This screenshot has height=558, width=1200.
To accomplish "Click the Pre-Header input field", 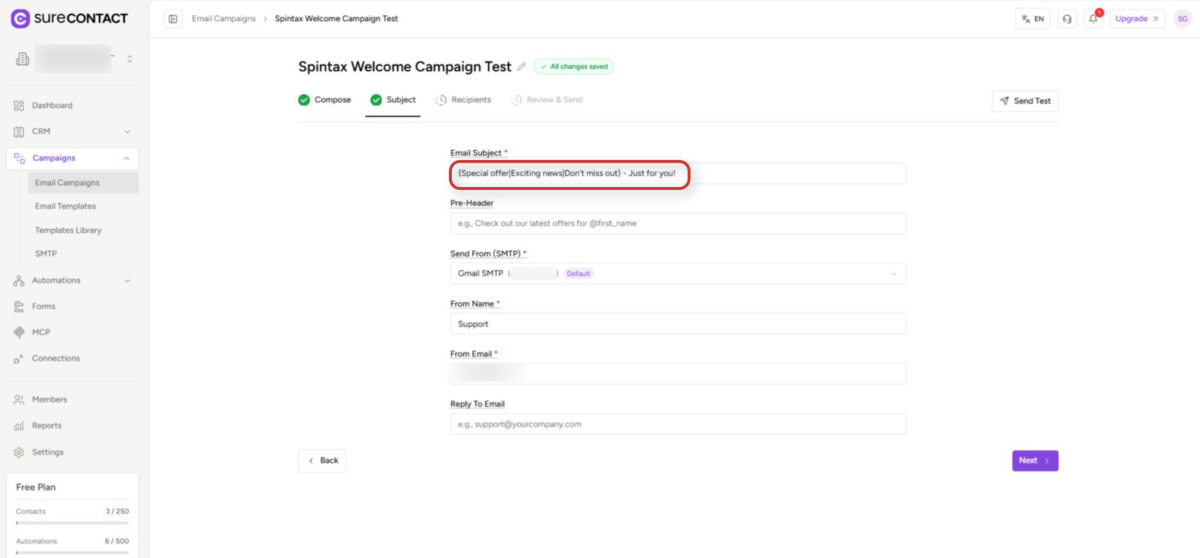I will click(x=678, y=223).
